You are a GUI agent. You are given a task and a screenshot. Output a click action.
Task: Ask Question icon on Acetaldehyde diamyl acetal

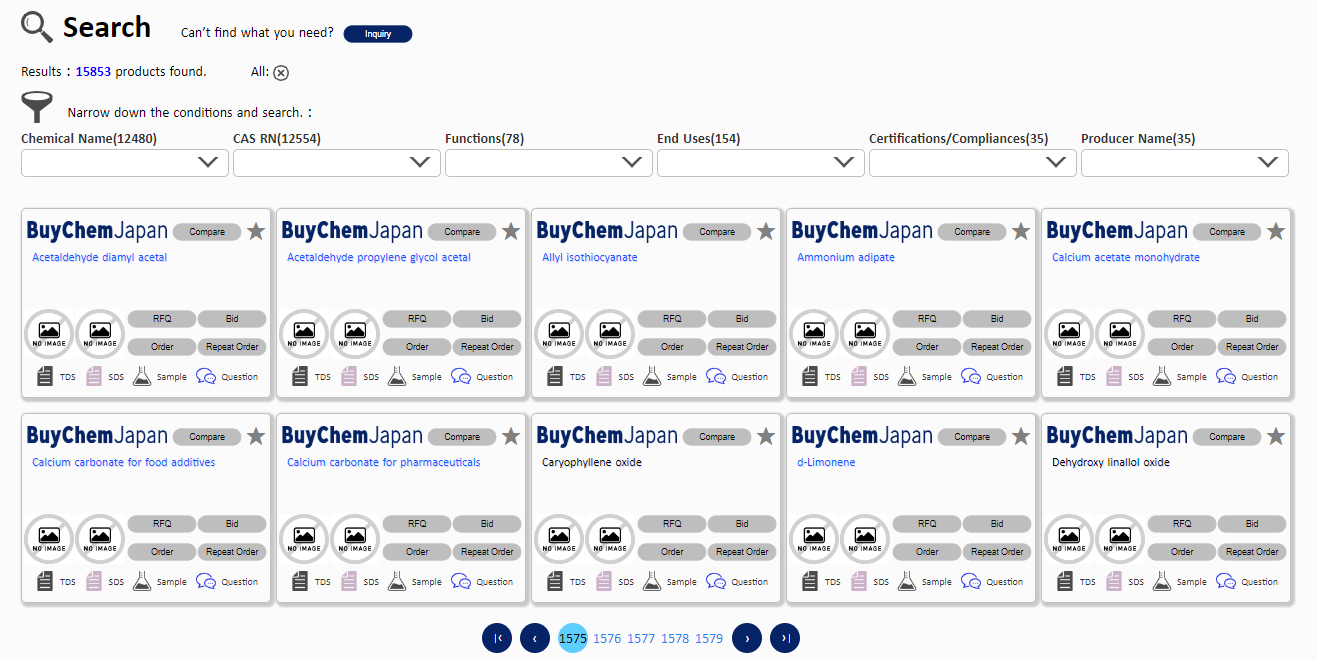pyautogui.click(x=206, y=377)
